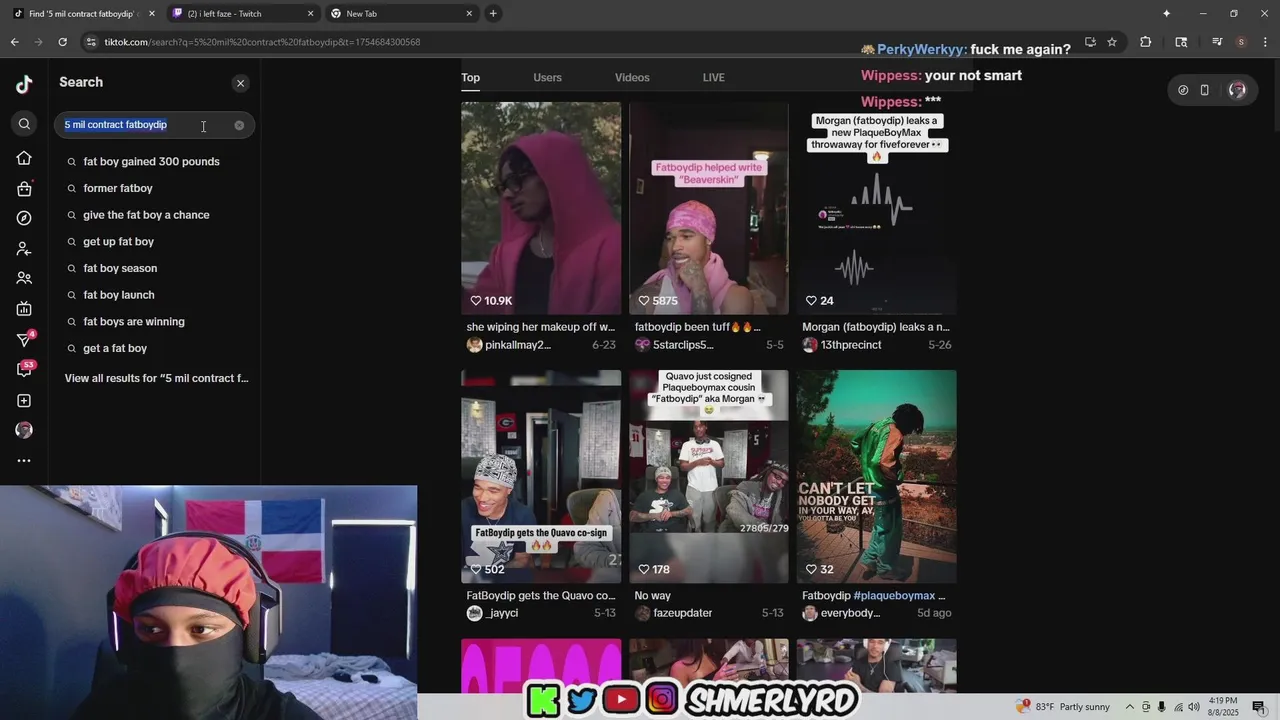Switch to the Videos results tab
1280x720 pixels.
(x=632, y=77)
